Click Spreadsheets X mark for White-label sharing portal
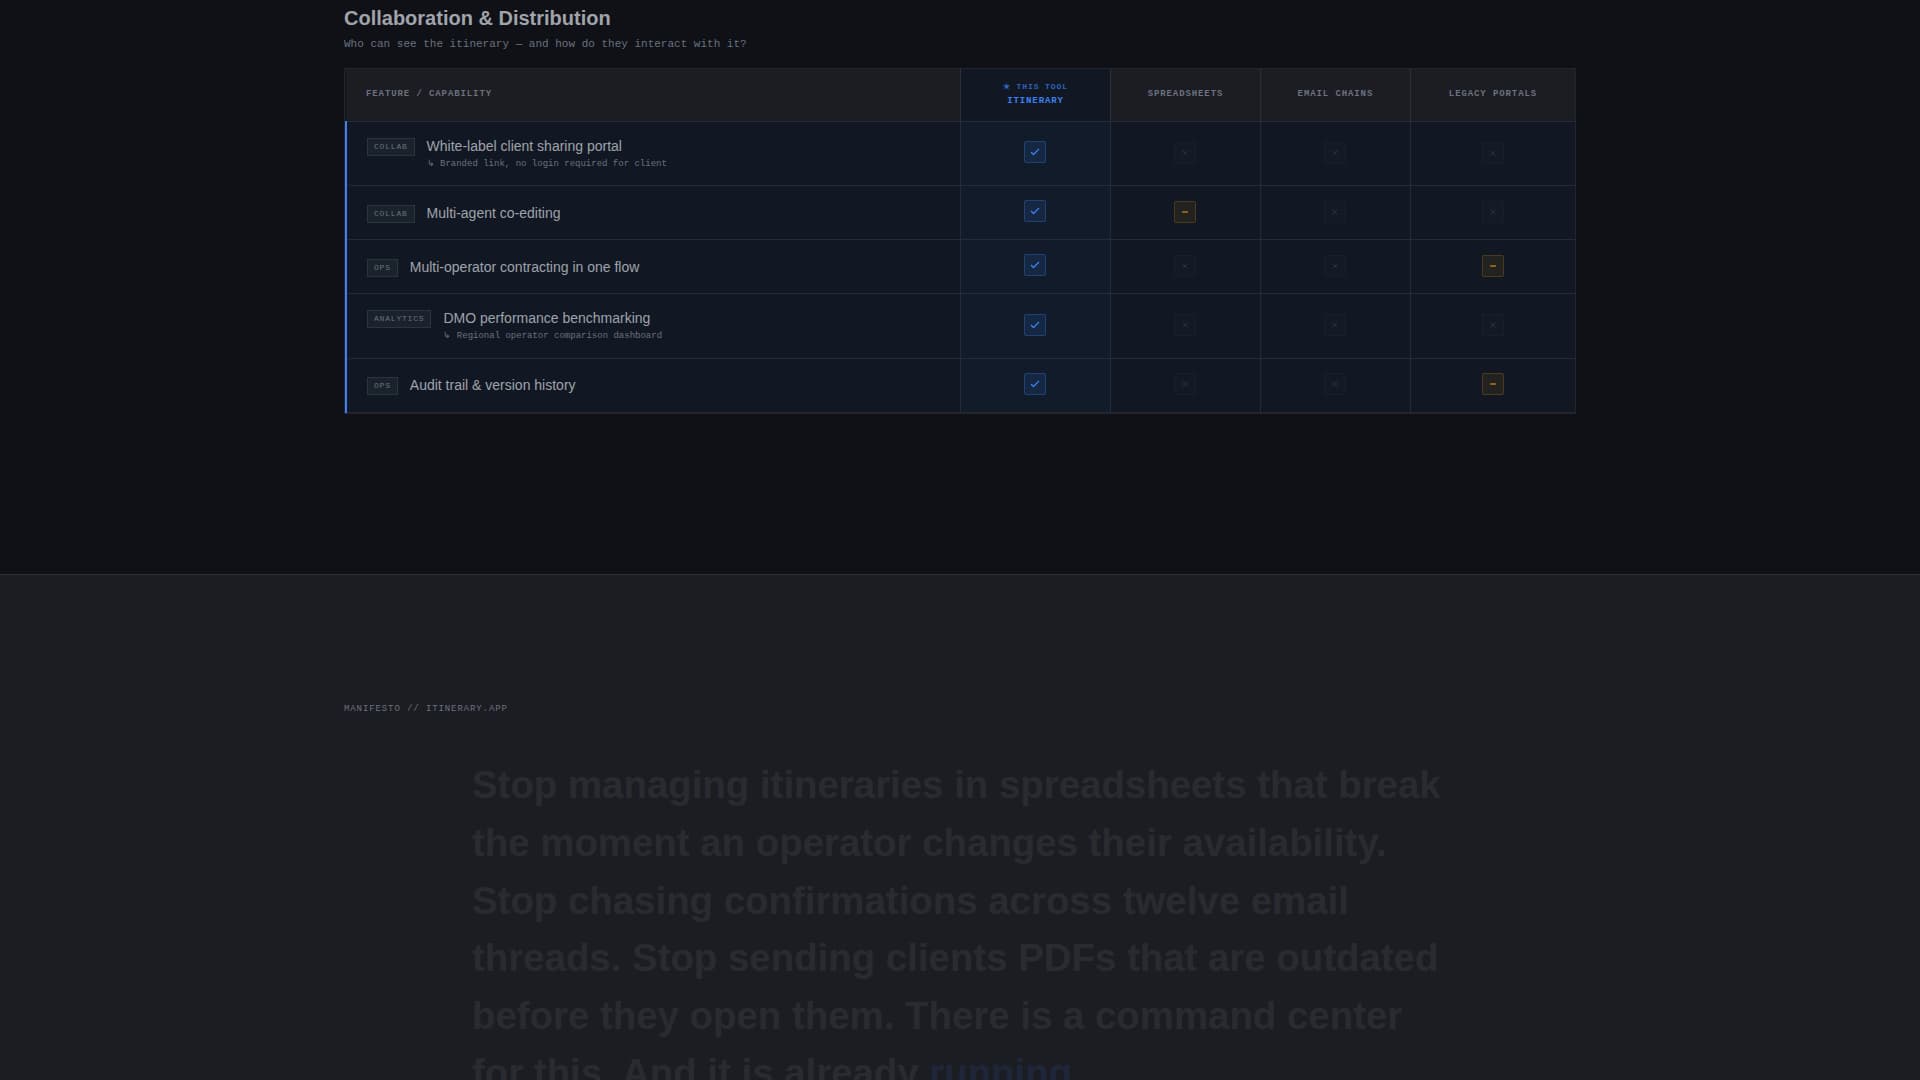The image size is (1920, 1080). point(1185,153)
